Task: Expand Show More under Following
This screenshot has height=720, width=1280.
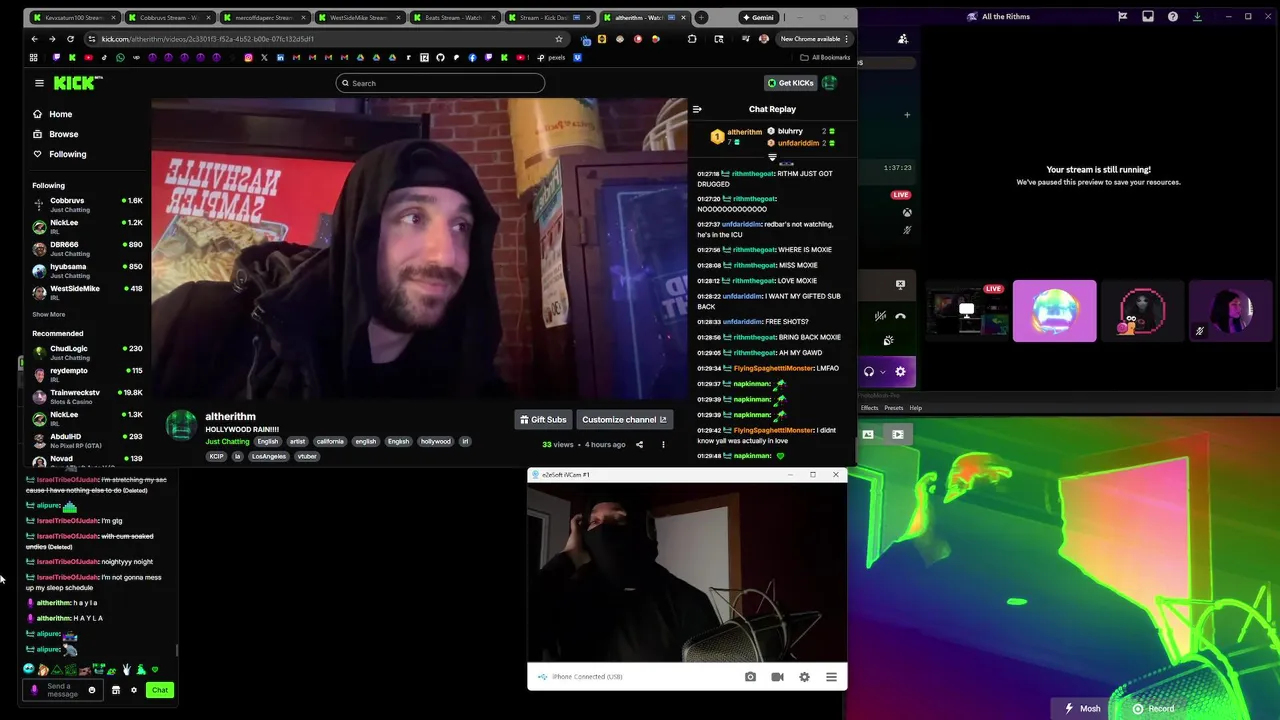Action: pos(48,314)
